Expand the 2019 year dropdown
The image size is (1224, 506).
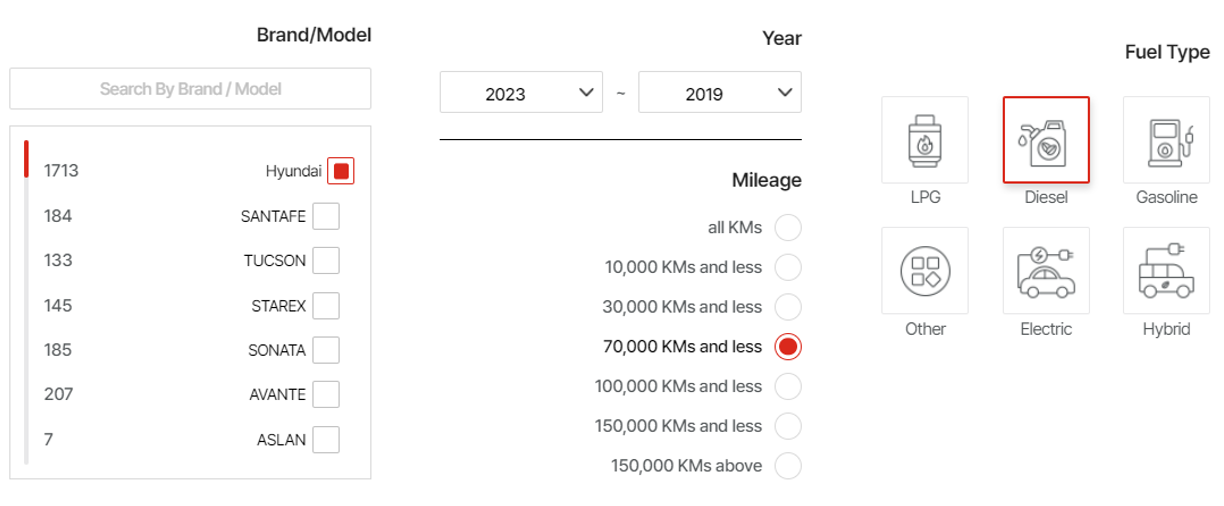tap(720, 93)
